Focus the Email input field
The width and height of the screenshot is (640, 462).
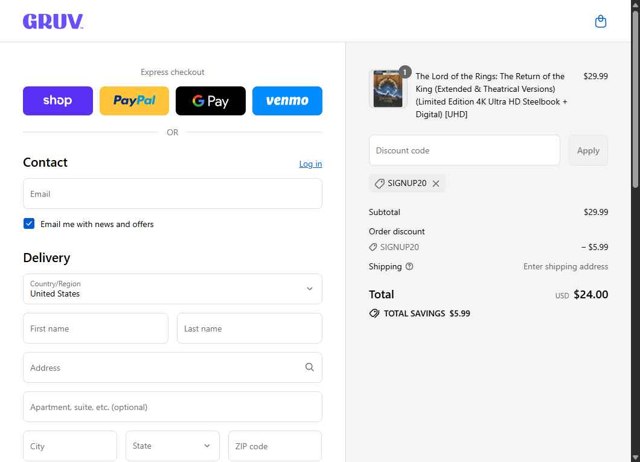tap(173, 194)
